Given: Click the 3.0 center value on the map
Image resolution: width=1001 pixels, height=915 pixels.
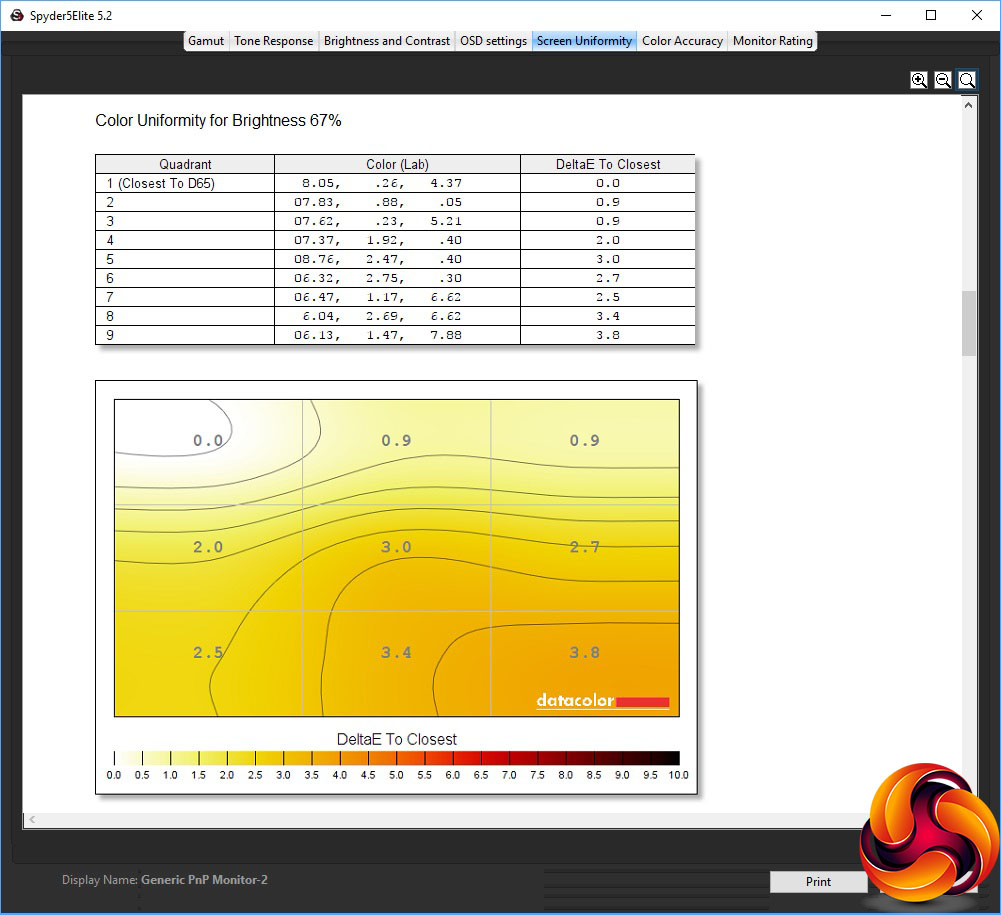Looking at the screenshot, I should coord(396,547).
